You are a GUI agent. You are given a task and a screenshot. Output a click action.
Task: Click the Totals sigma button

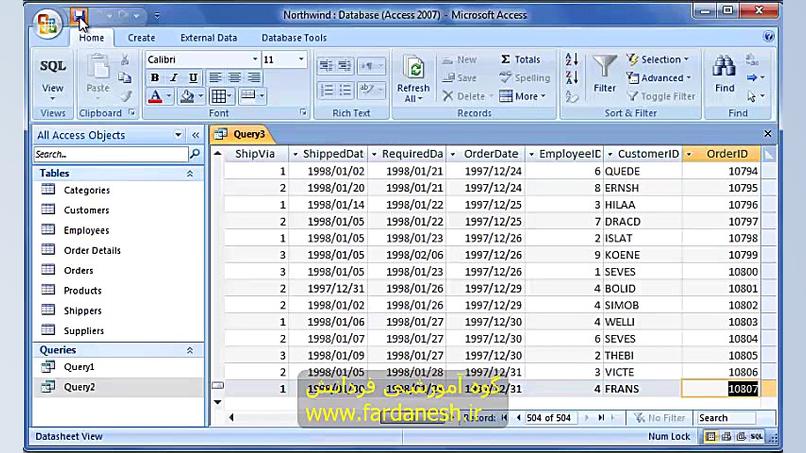click(520, 60)
